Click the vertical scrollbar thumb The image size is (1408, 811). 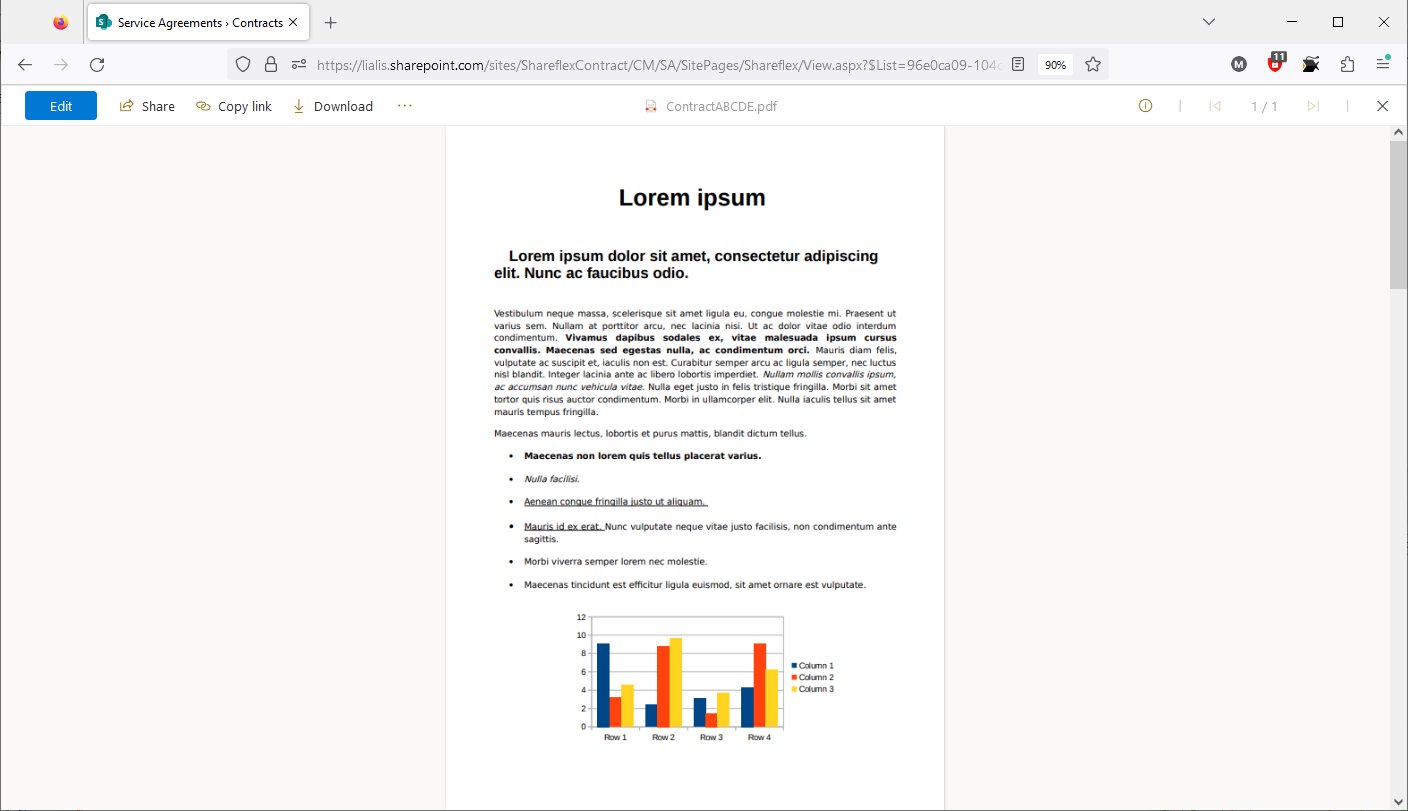click(1398, 215)
